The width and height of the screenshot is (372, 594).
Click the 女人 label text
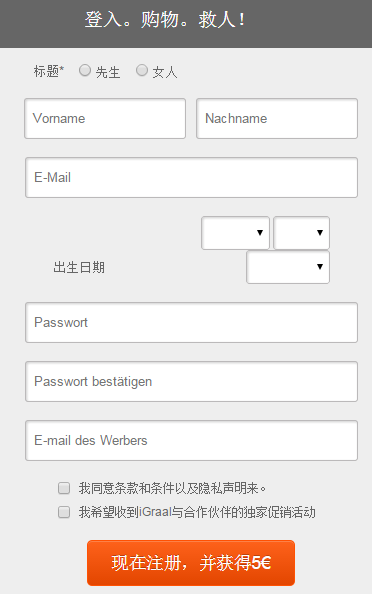pos(165,72)
